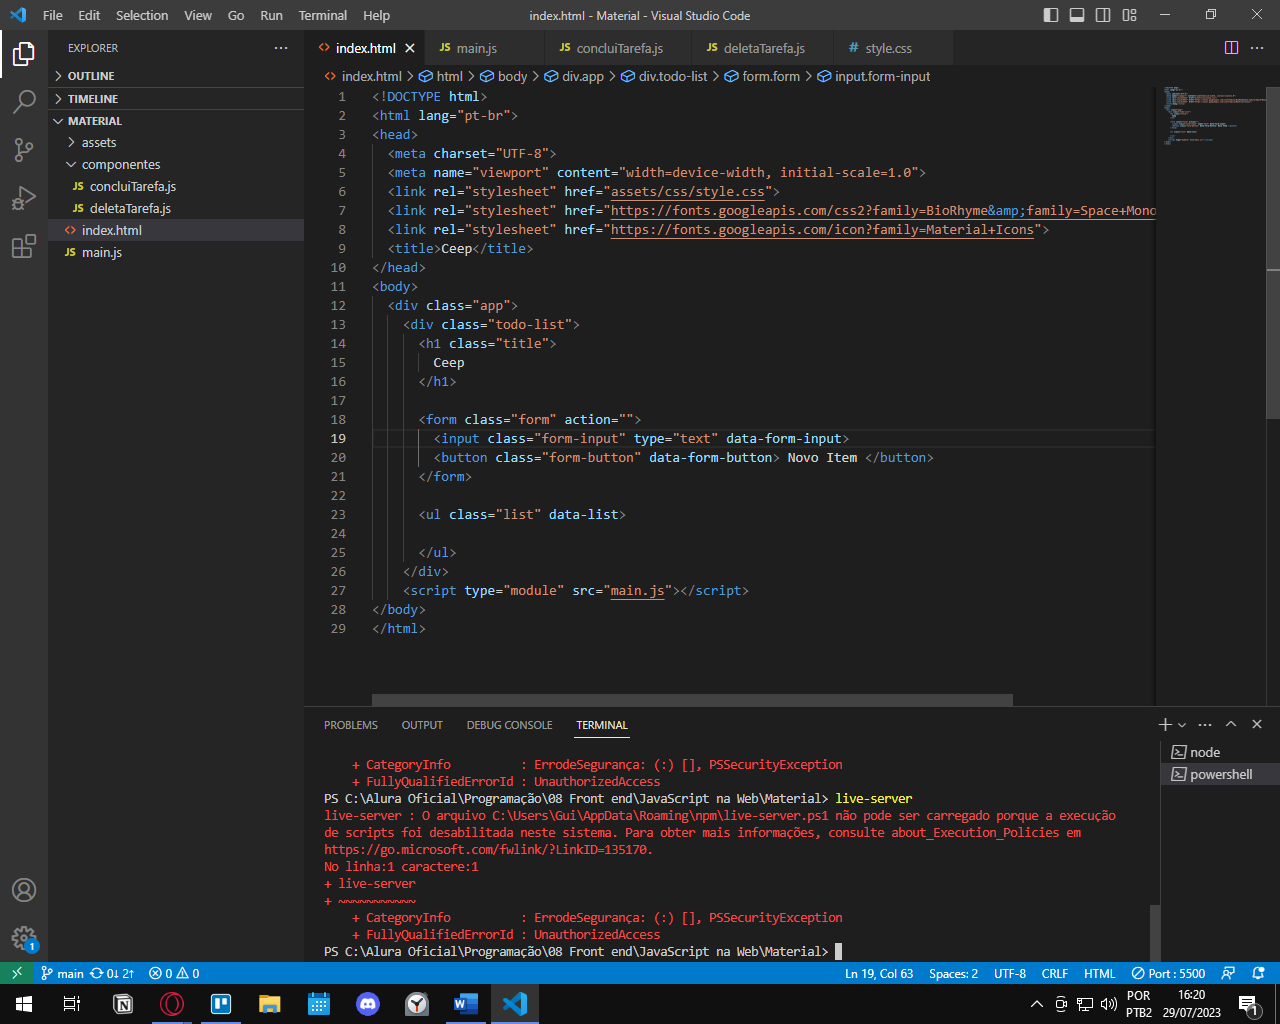Select the powershell terminal instance
1280x1024 pixels.
pos(1220,774)
